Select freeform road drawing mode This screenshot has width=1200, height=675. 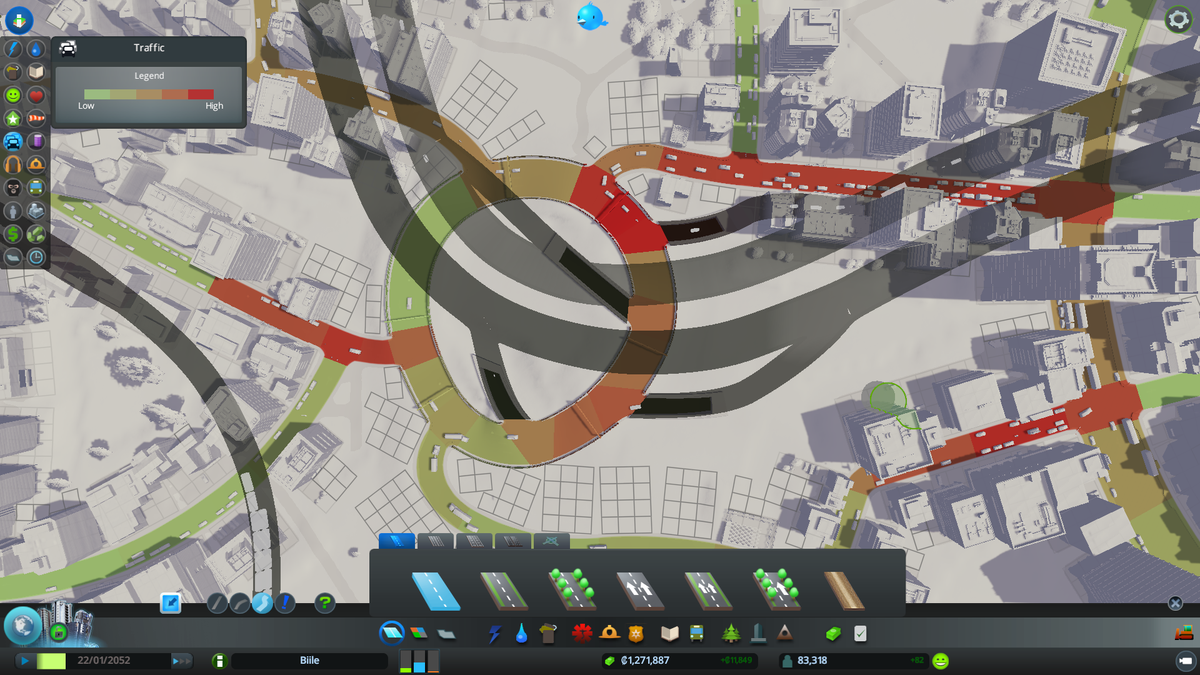coord(262,603)
